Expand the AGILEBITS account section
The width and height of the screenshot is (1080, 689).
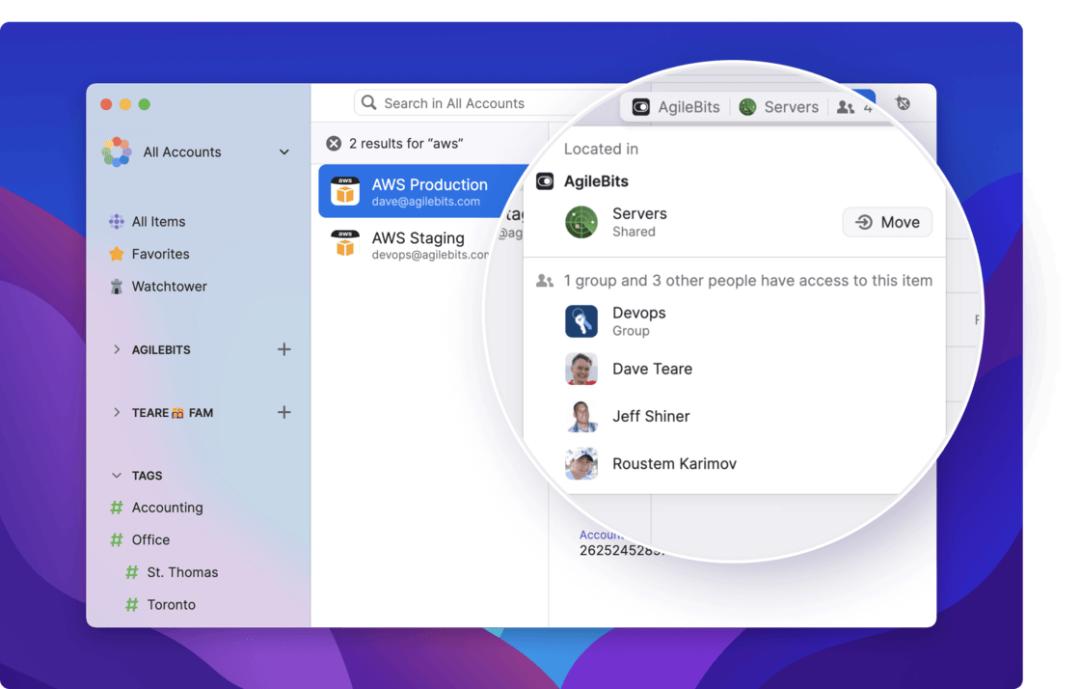(116, 350)
